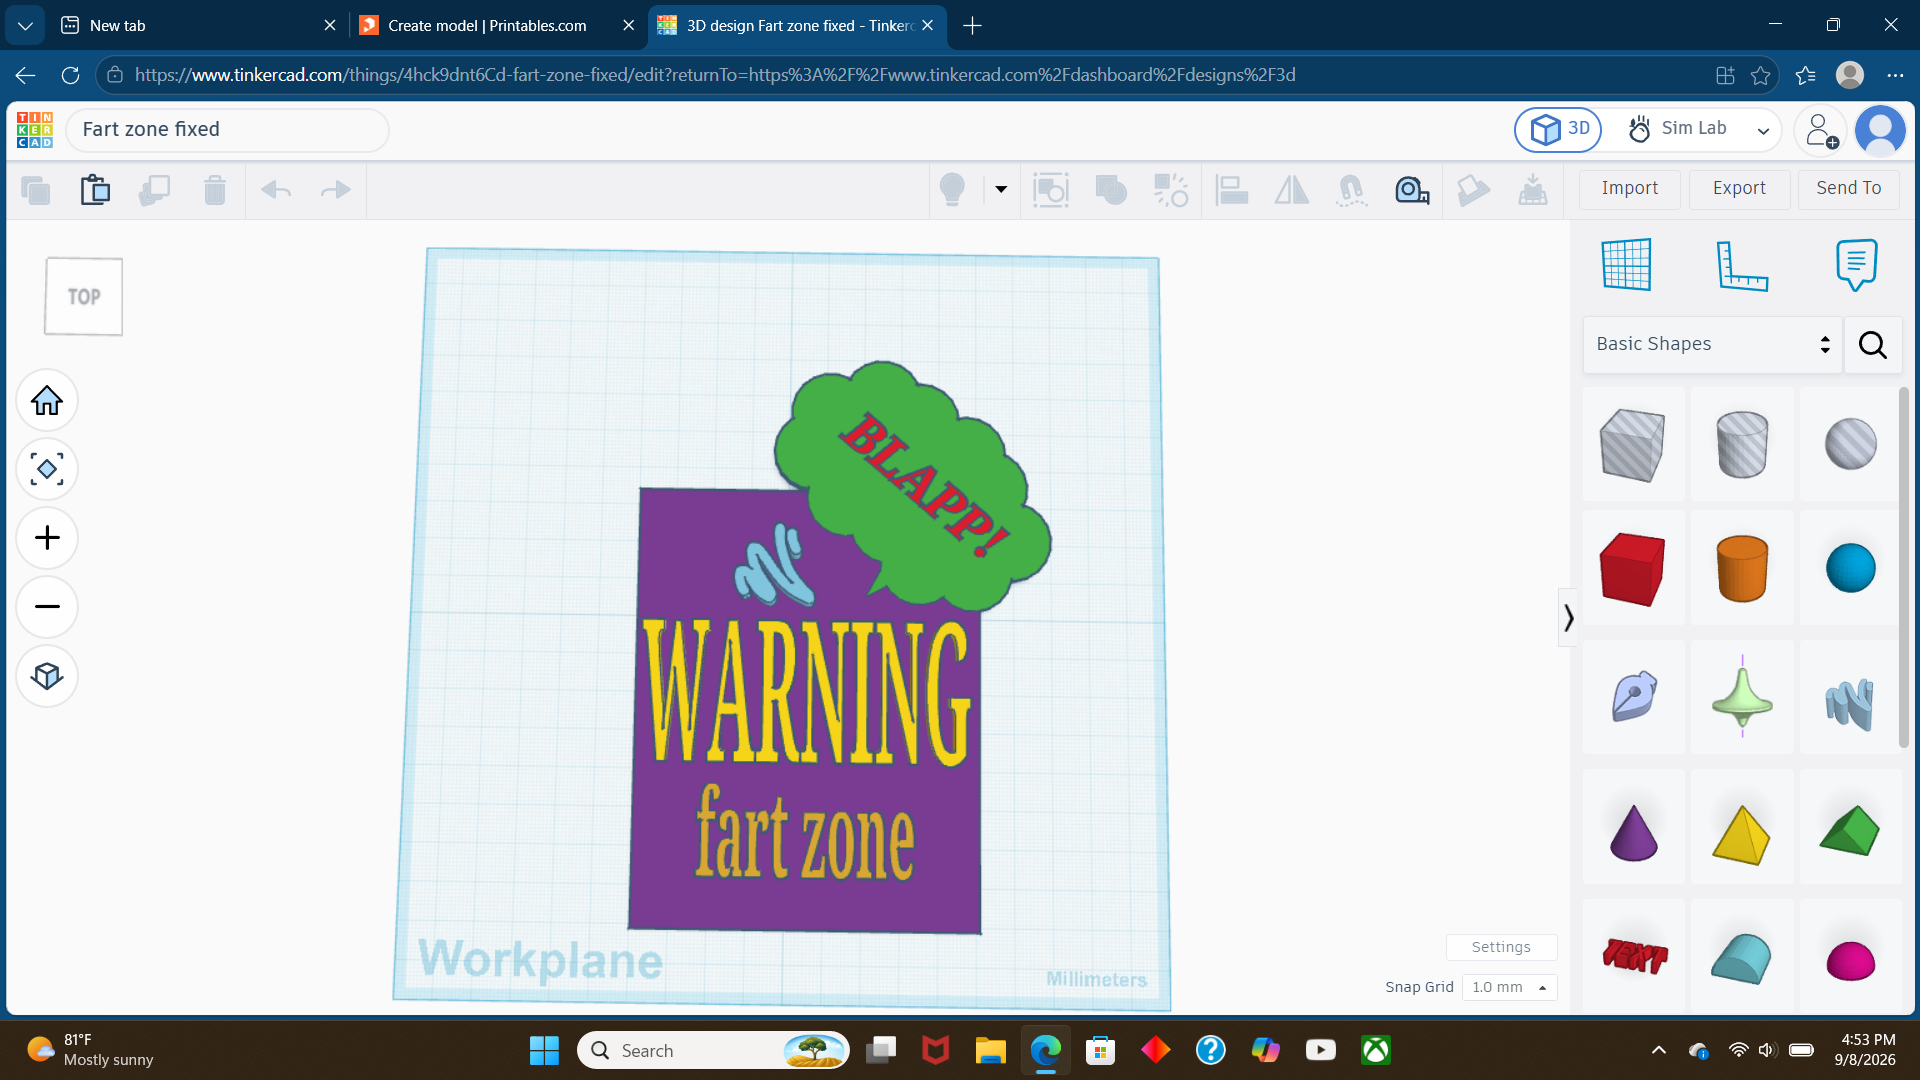The image size is (1920, 1080).
Task: Click the Send To button
Action: click(1848, 188)
